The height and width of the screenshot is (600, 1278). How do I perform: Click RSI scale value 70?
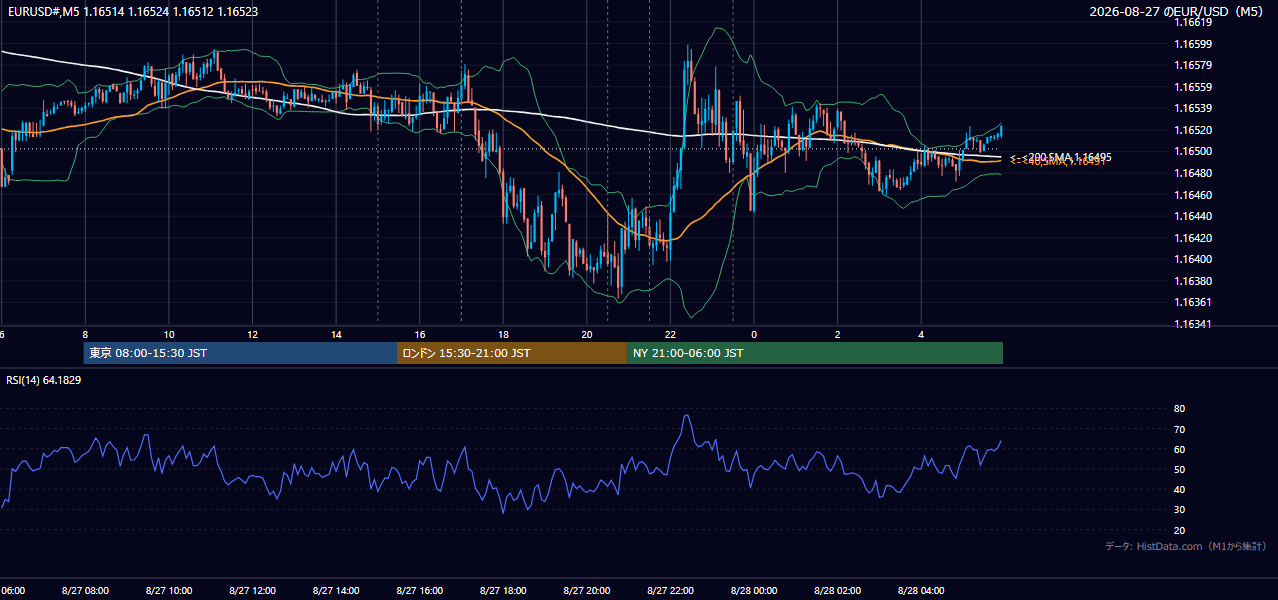click(1179, 429)
